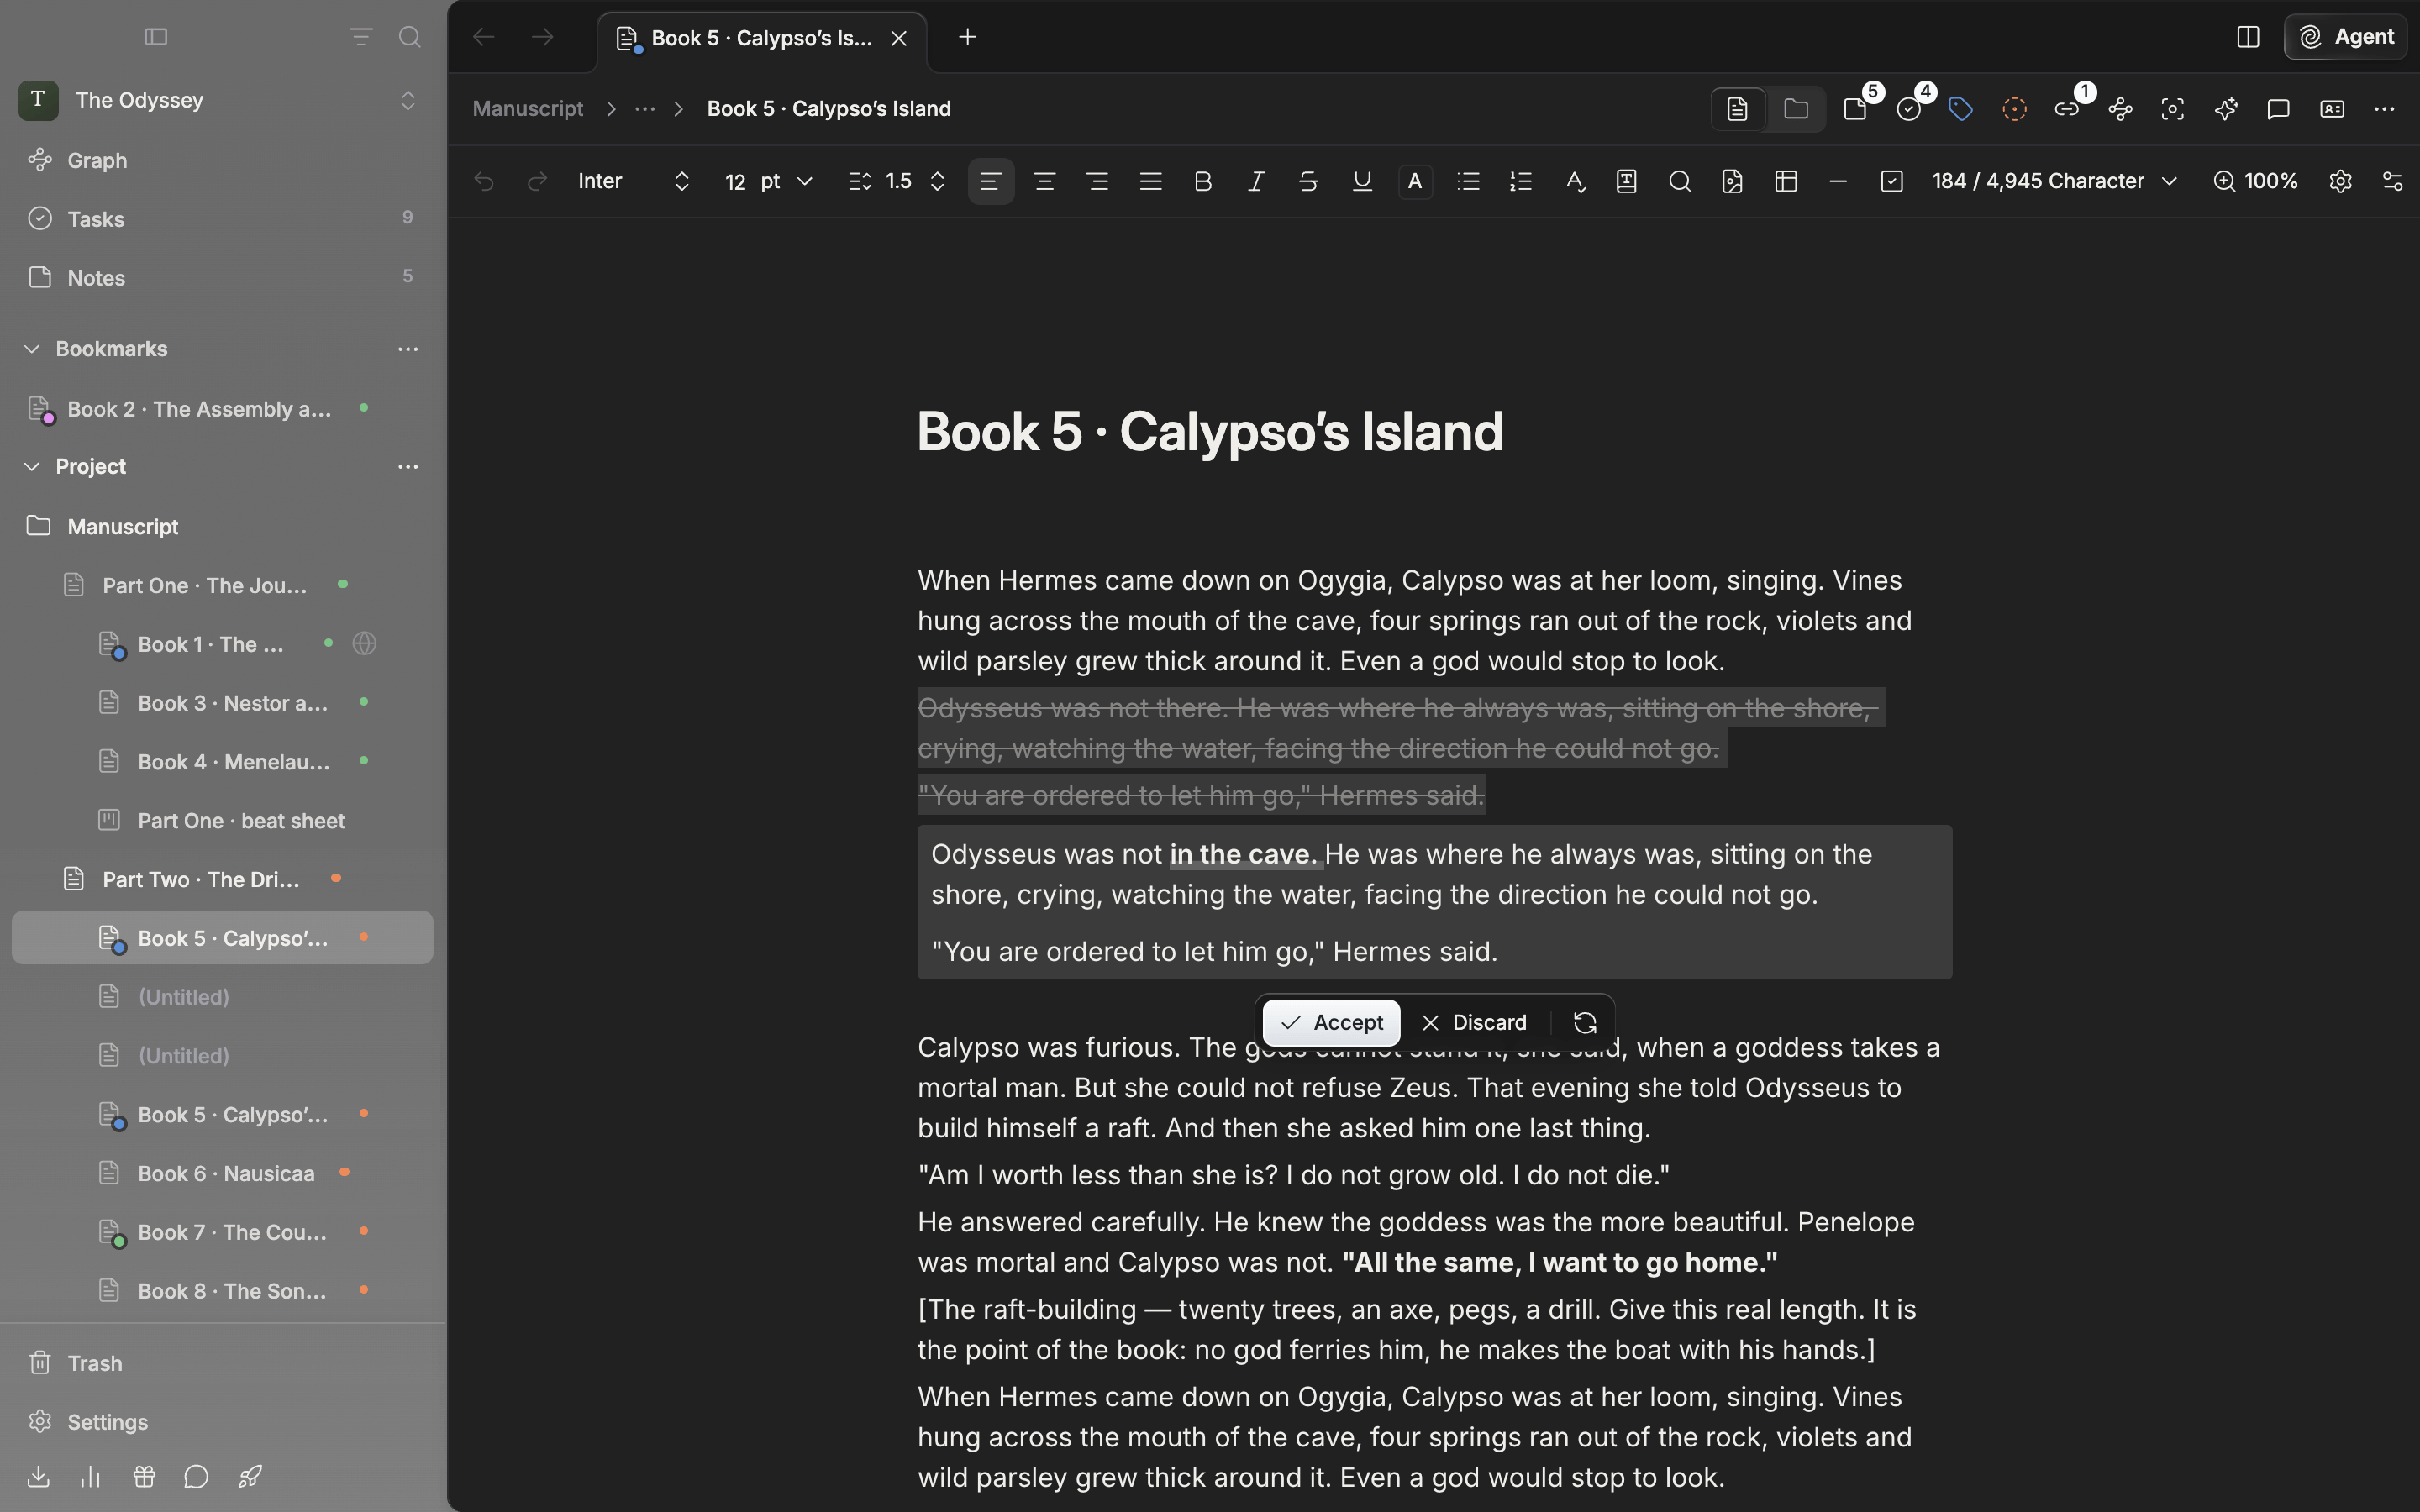Open the Inter font dropdown
The width and height of the screenshot is (2420, 1512).
tap(634, 181)
